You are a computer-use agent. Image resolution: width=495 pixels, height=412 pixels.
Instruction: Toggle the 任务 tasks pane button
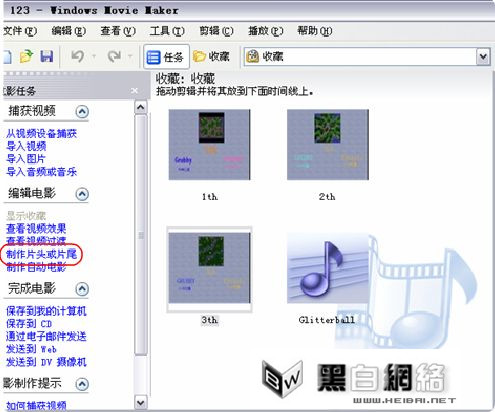click(166, 57)
